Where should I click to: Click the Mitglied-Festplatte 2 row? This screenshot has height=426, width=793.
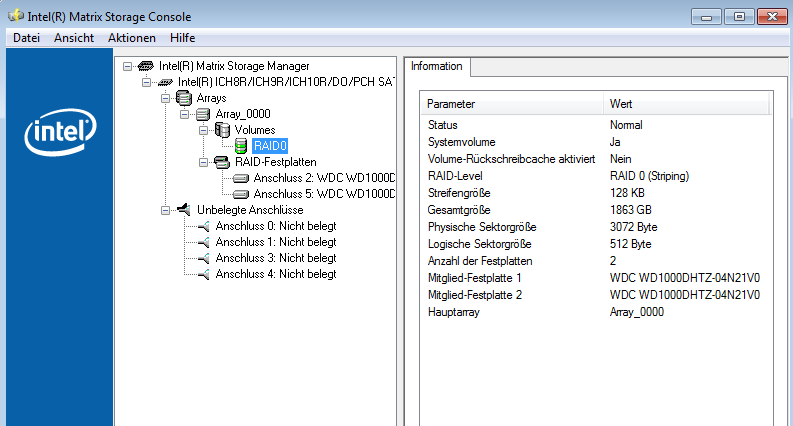coord(596,295)
